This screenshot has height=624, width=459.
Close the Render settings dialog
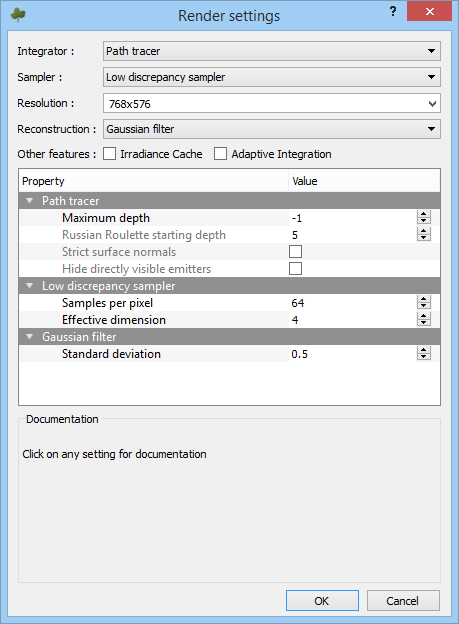pos(430,11)
